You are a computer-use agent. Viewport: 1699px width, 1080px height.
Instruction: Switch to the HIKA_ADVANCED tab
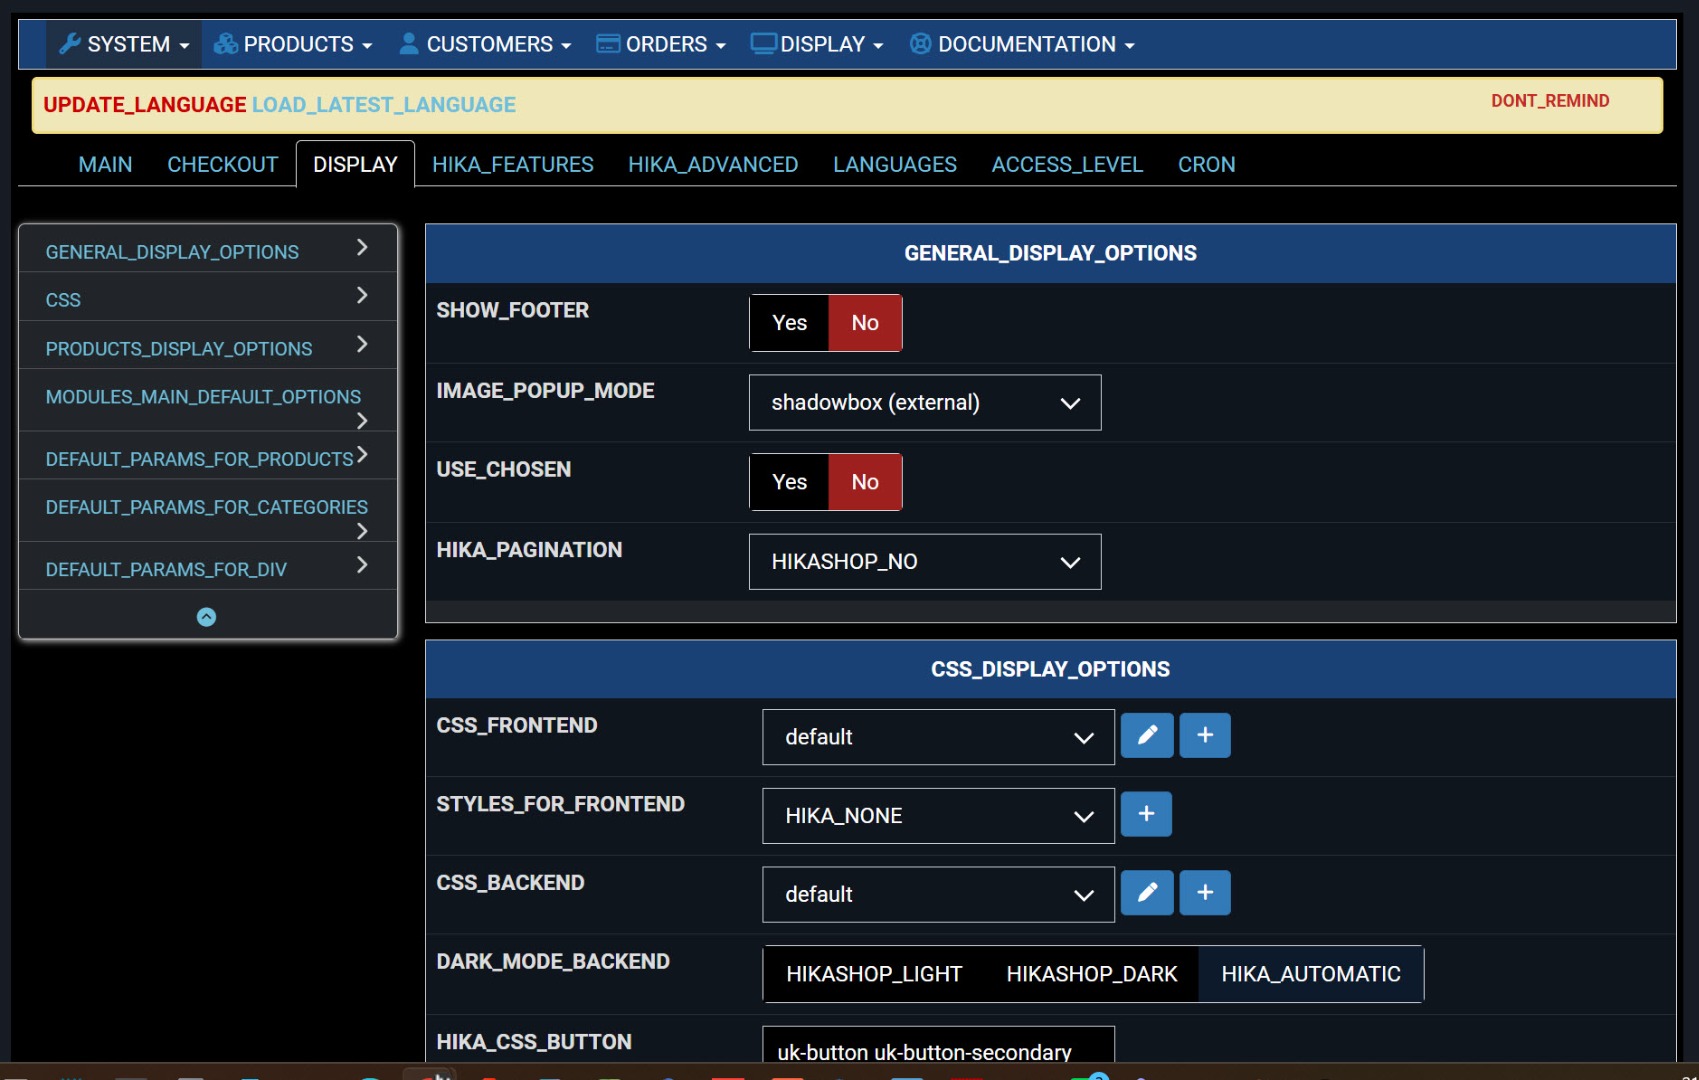(x=713, y=165)
